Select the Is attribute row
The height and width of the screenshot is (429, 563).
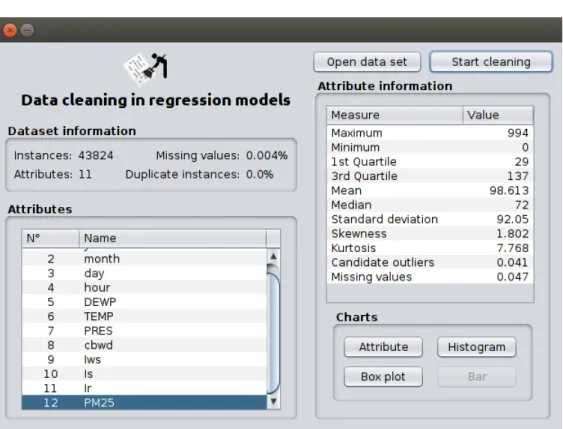pos(144,374)
